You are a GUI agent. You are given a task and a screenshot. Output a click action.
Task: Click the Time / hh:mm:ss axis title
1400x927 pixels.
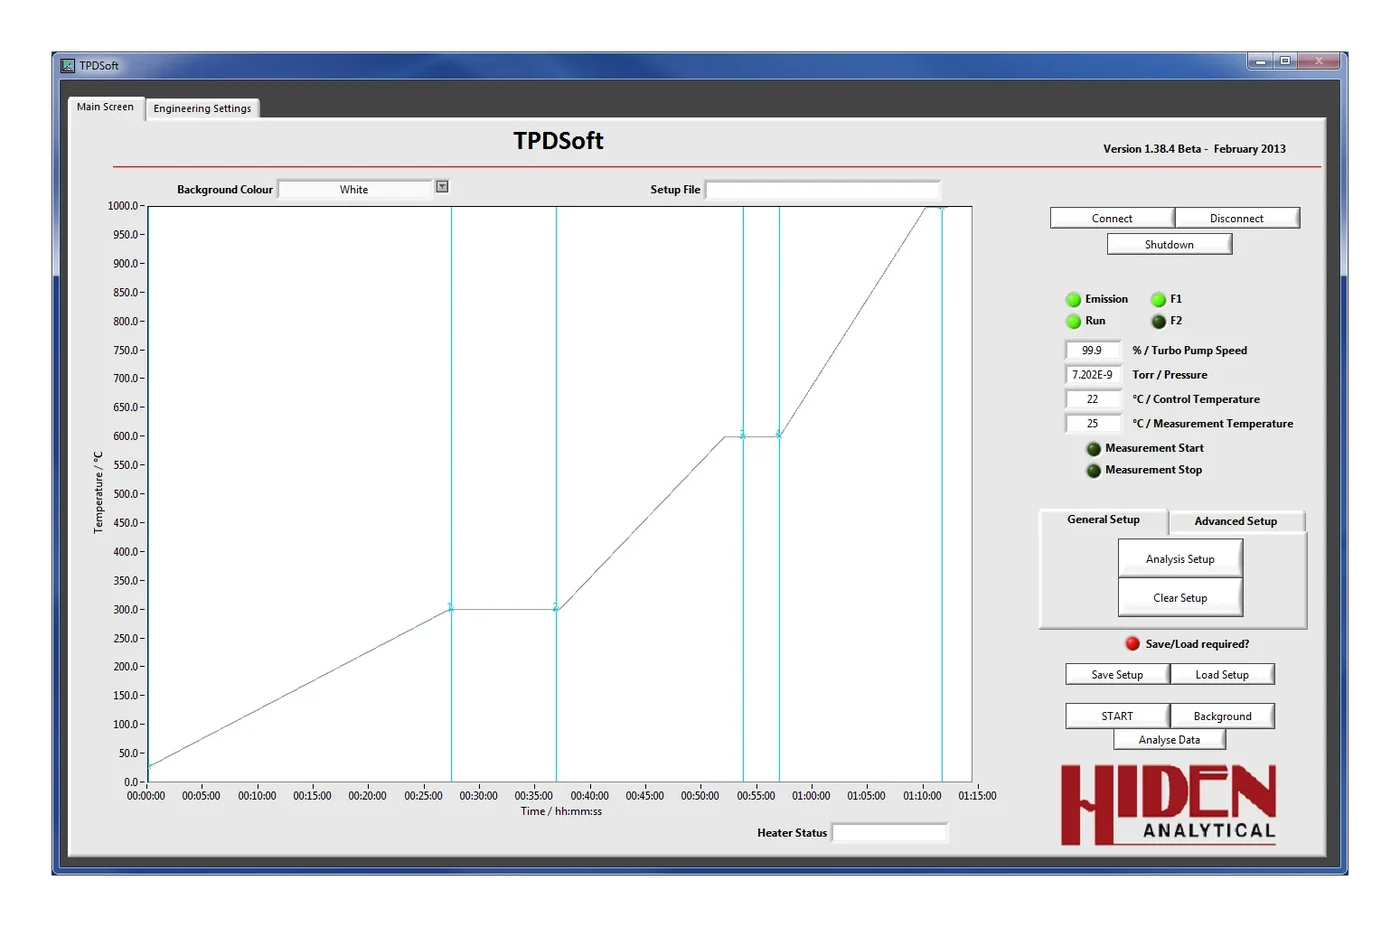[x=561, y=811]
